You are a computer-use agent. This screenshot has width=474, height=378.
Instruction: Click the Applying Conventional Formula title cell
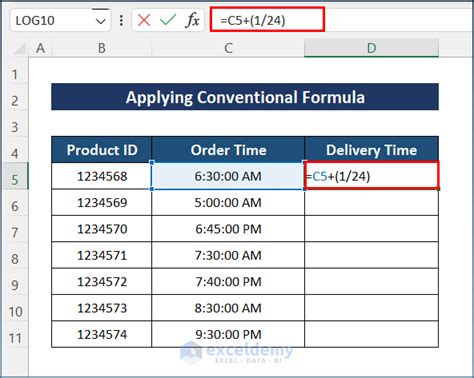tap(245, 97)
